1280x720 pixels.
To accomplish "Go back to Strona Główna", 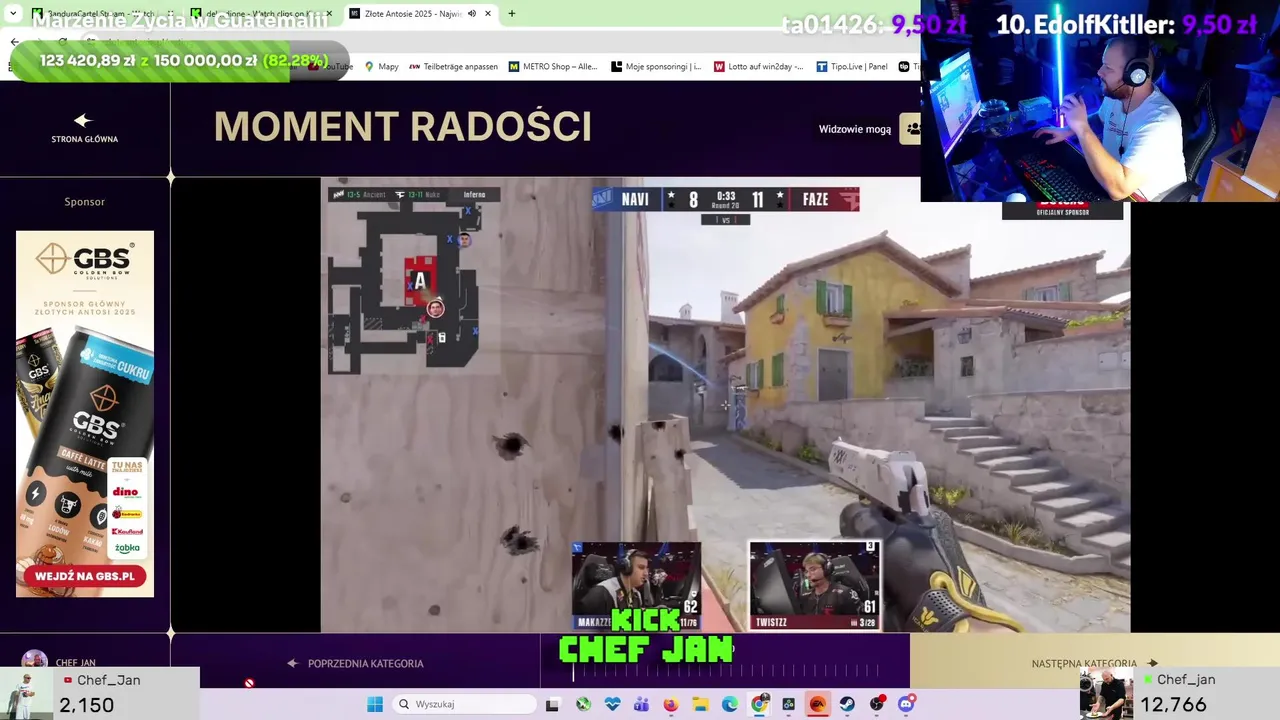I will pos(85,139).
